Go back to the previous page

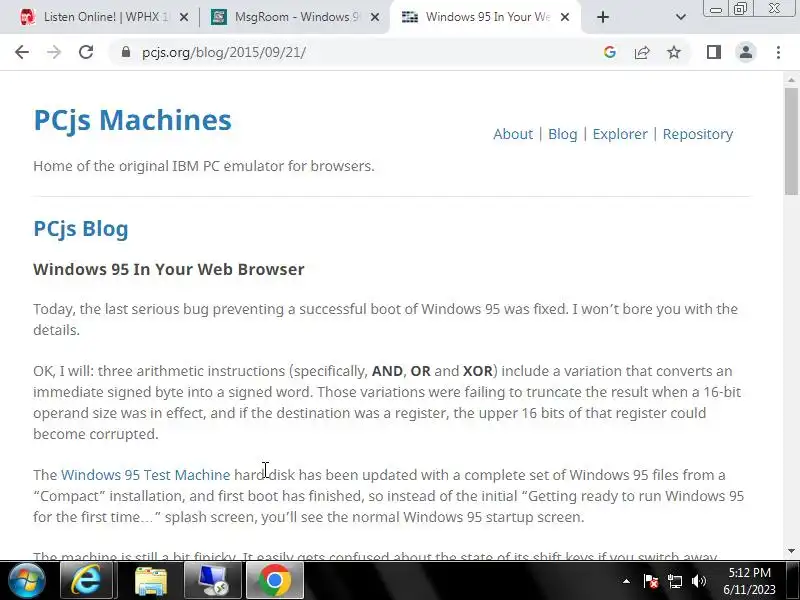(22, 52)
